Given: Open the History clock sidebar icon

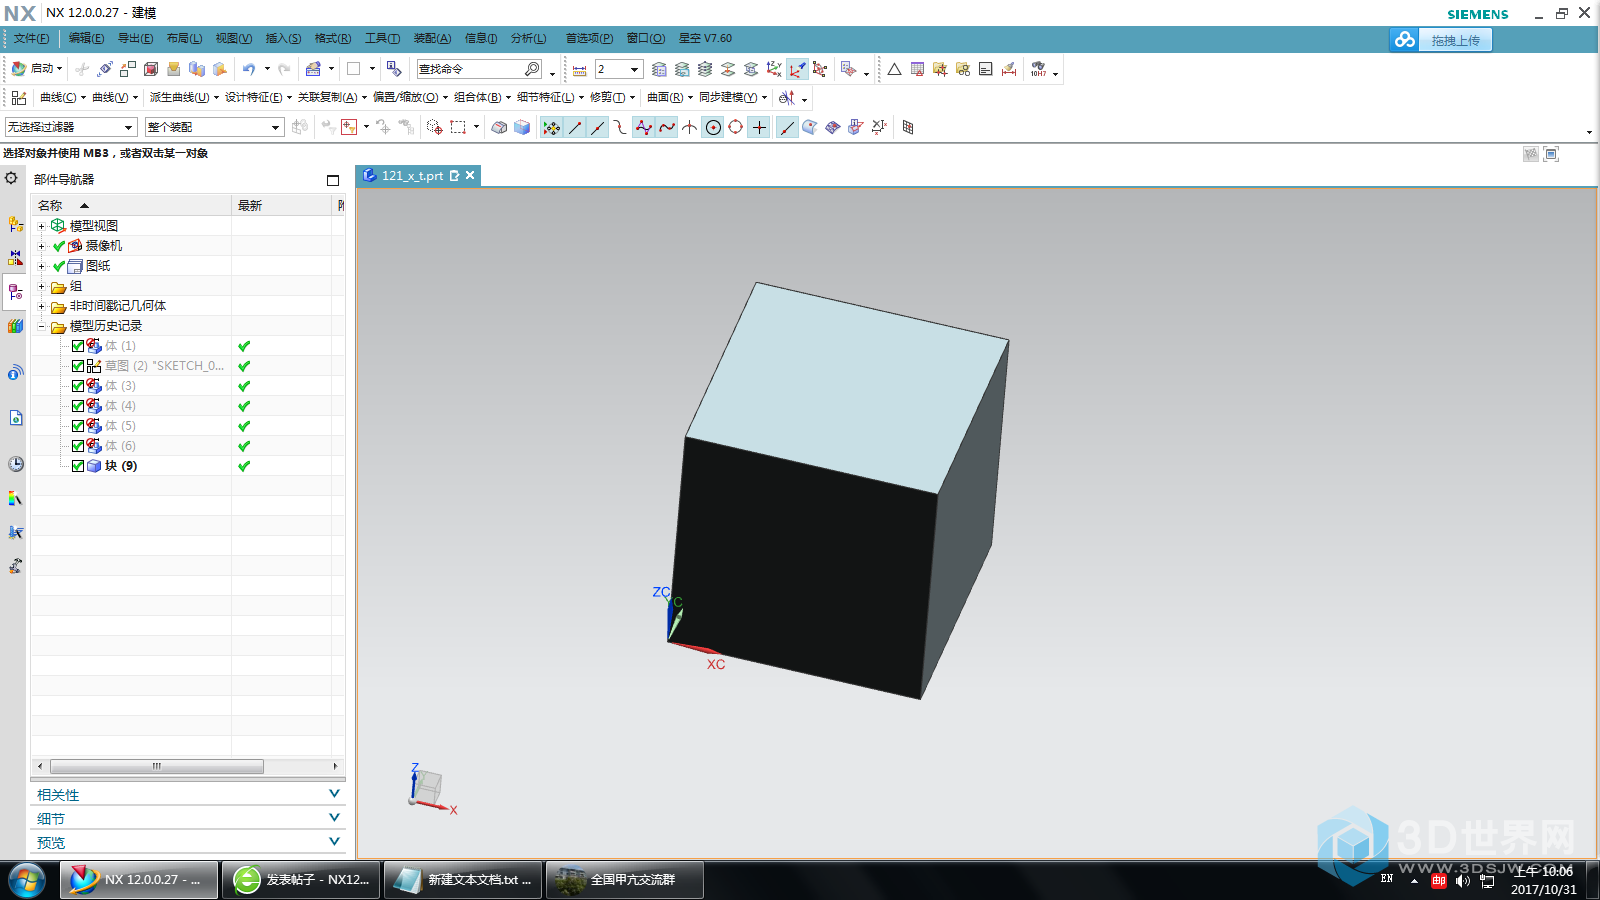Looking at the screenshot, I should pyautogui.click(x=15, y=464).
